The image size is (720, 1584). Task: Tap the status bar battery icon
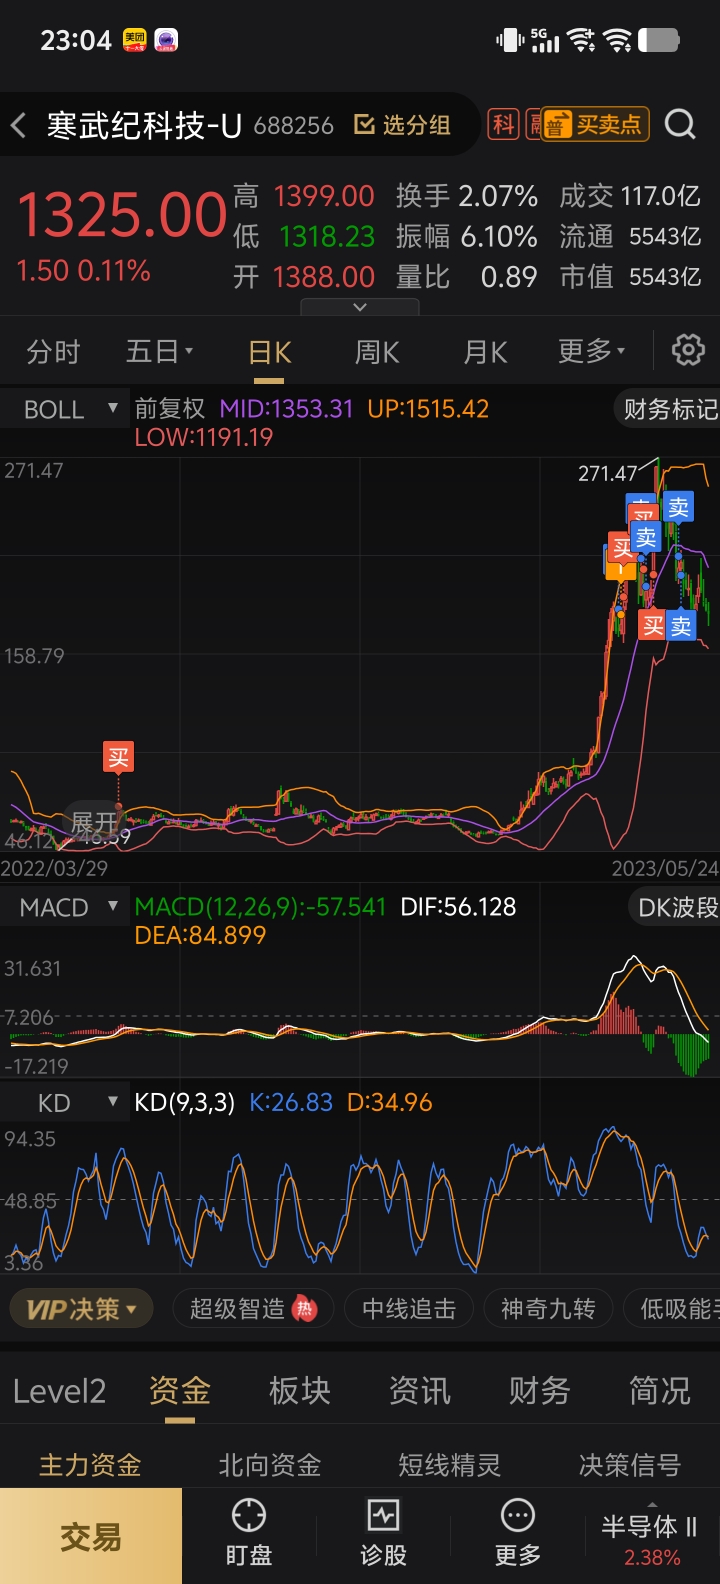pos(658,40)
